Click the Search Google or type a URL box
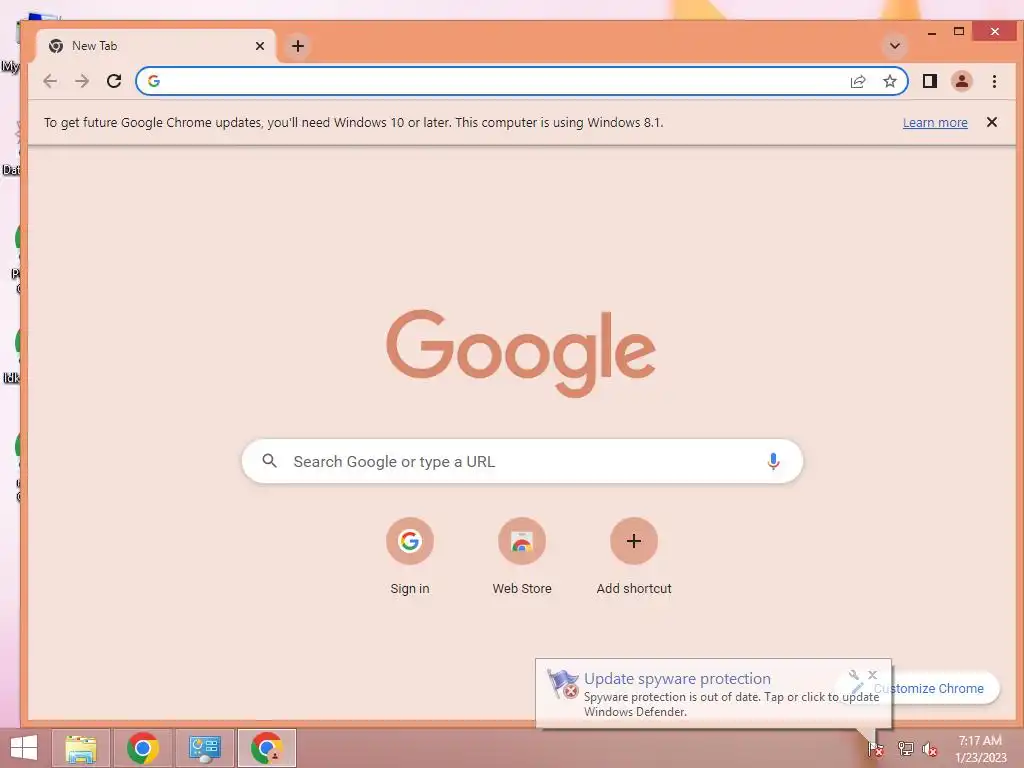The image size is (1024, 768). coord(522,462)
